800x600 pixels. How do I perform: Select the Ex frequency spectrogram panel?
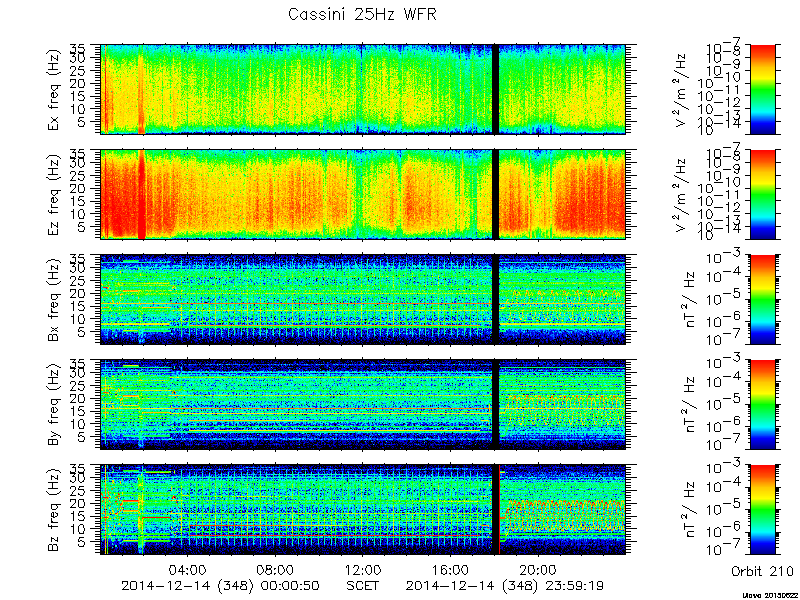(363, 89)
